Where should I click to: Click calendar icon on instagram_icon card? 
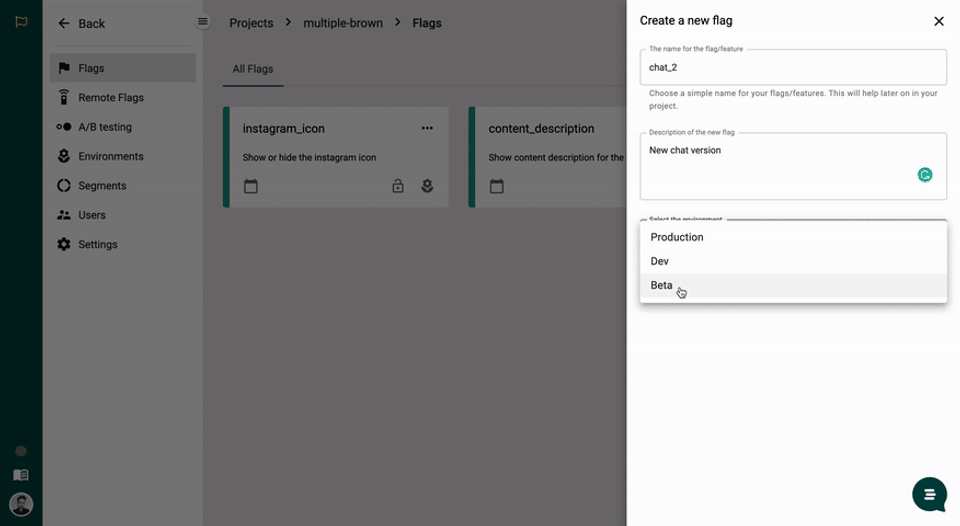[x=250, y=186]
